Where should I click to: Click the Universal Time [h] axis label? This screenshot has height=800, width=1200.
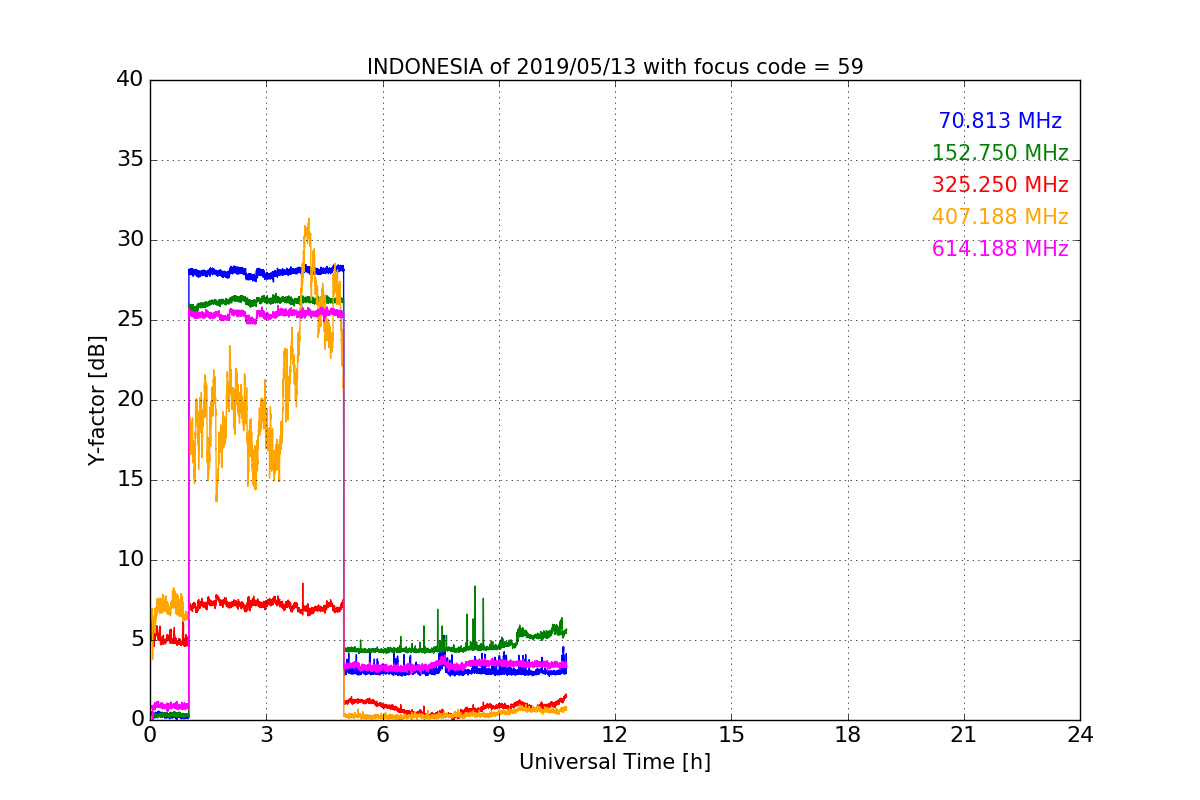pos(614,762)
